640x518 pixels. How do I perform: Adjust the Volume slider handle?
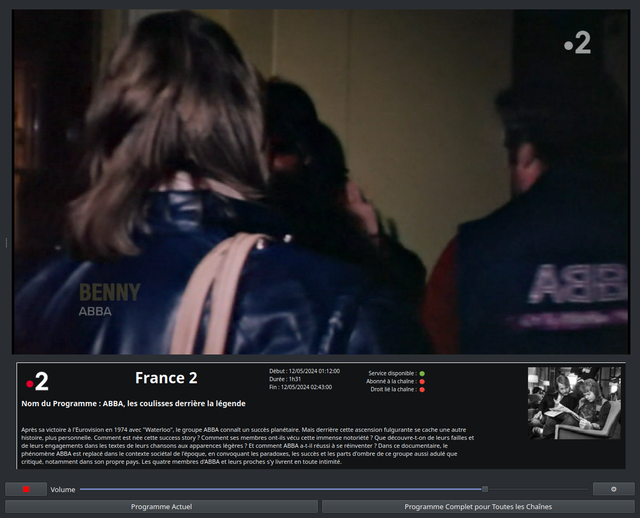point(484,489)
